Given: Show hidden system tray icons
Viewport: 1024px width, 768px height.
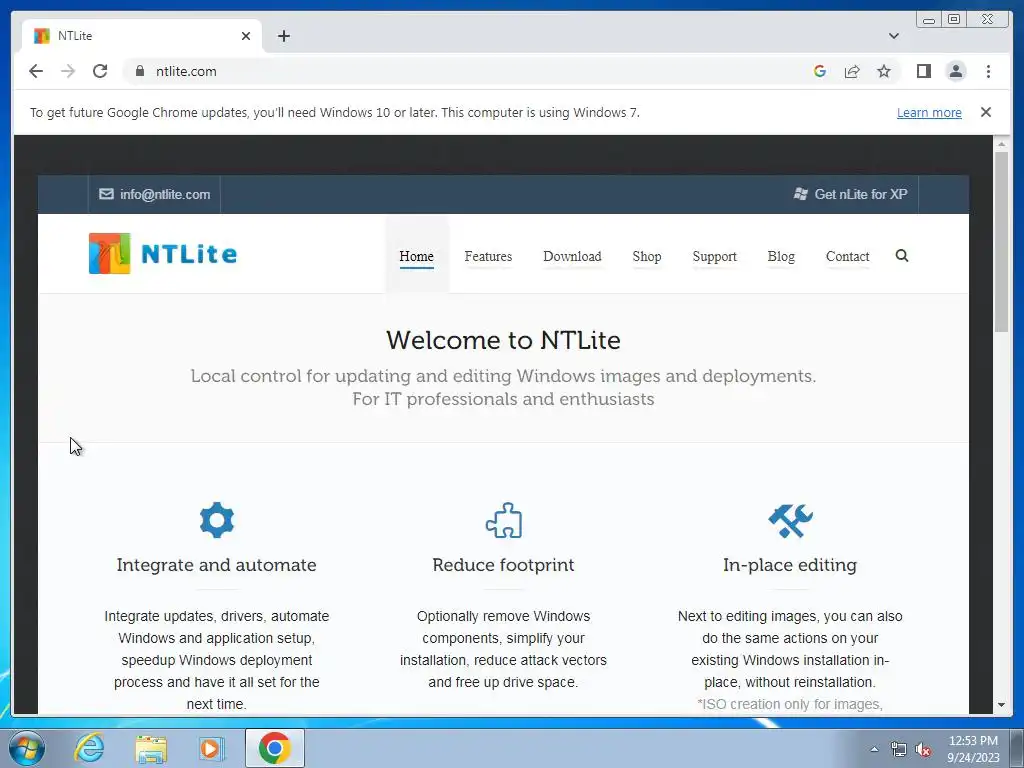Looking at the screenshot, I should (x=874, y=749).
